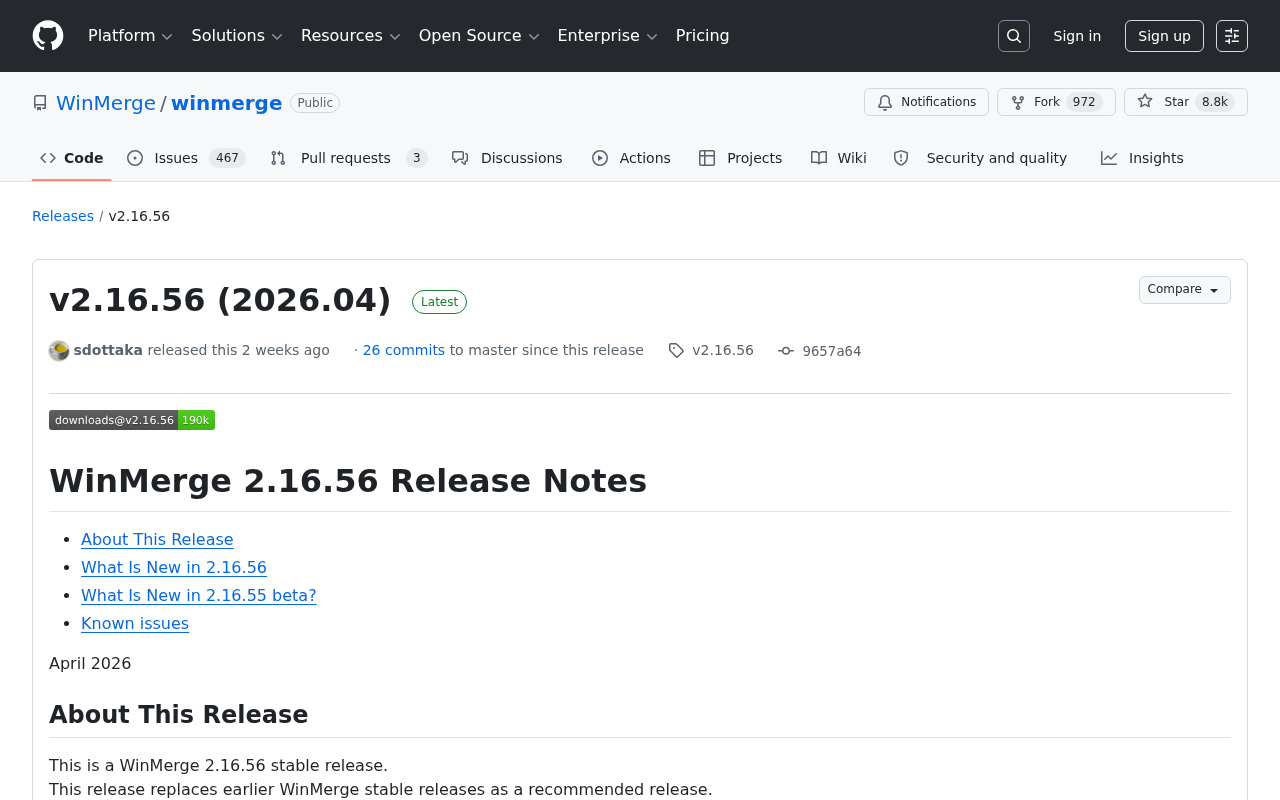Screen dimensions: 1280x800
Task: Click the repository book icon beside WinMerge
Action: coord(40,103)
